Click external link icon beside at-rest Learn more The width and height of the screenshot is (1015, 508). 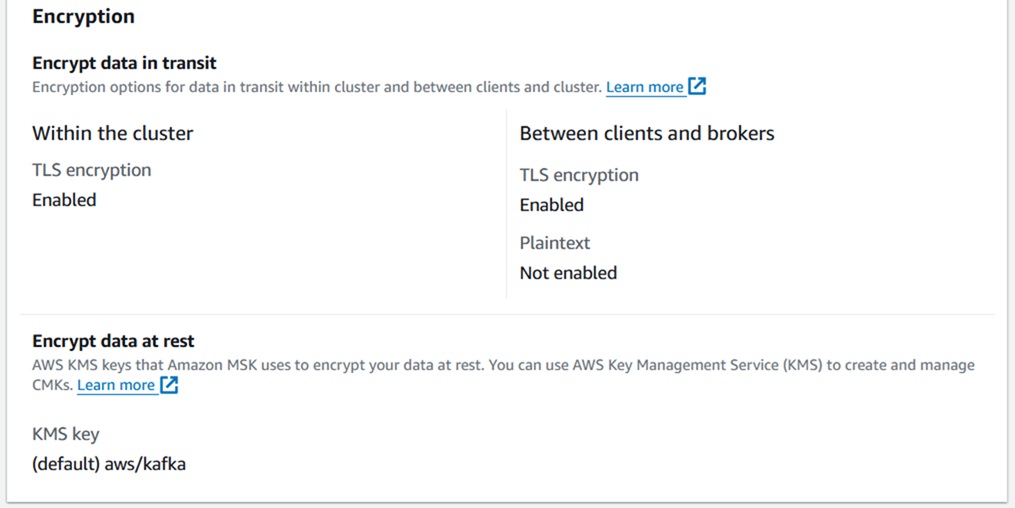click(x=169, y=385)
